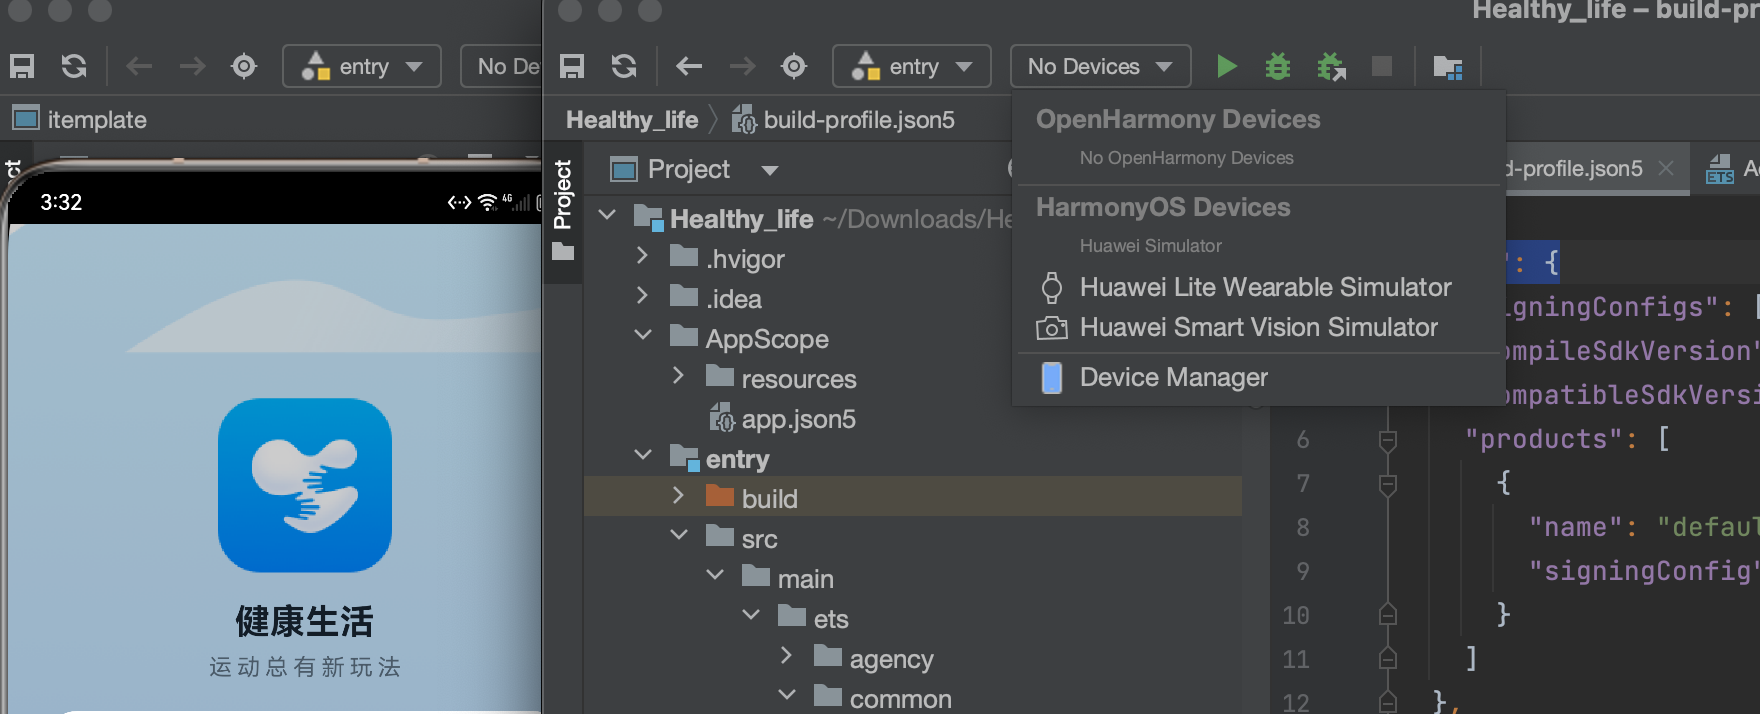The image size is (1760, 714).
Task: Collapse the ets folder
Action: pos(751,615)
